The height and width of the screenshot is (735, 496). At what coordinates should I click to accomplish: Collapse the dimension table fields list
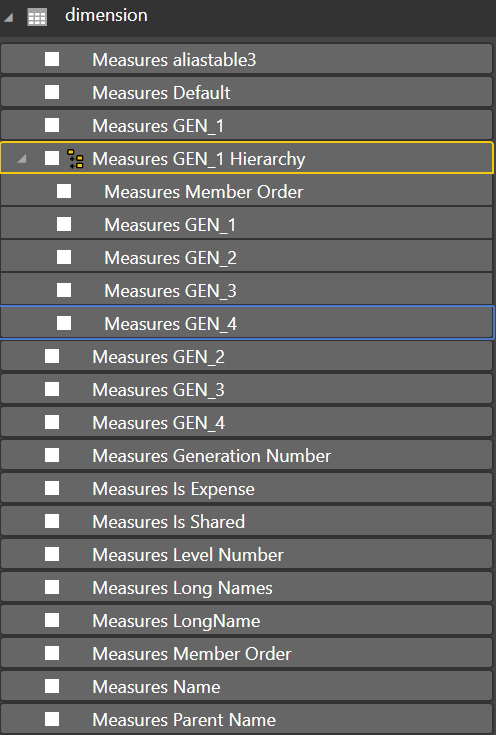point(8,18)
